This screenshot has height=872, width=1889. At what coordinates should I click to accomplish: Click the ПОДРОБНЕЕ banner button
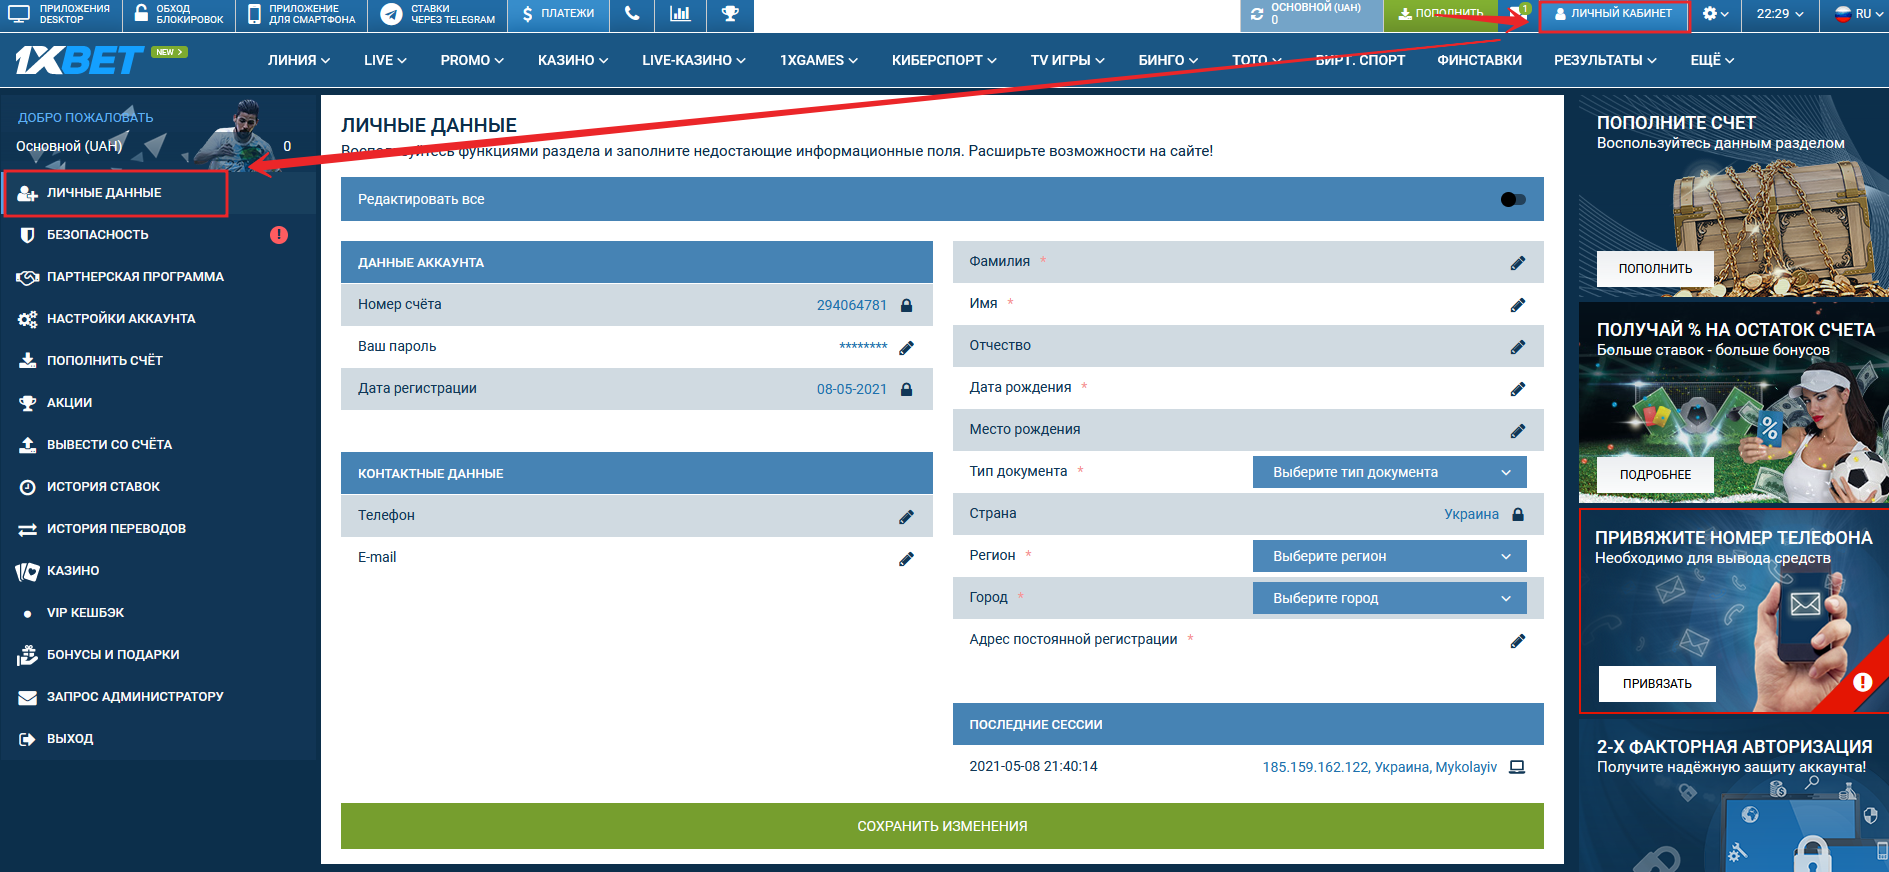pos(1656,474)
